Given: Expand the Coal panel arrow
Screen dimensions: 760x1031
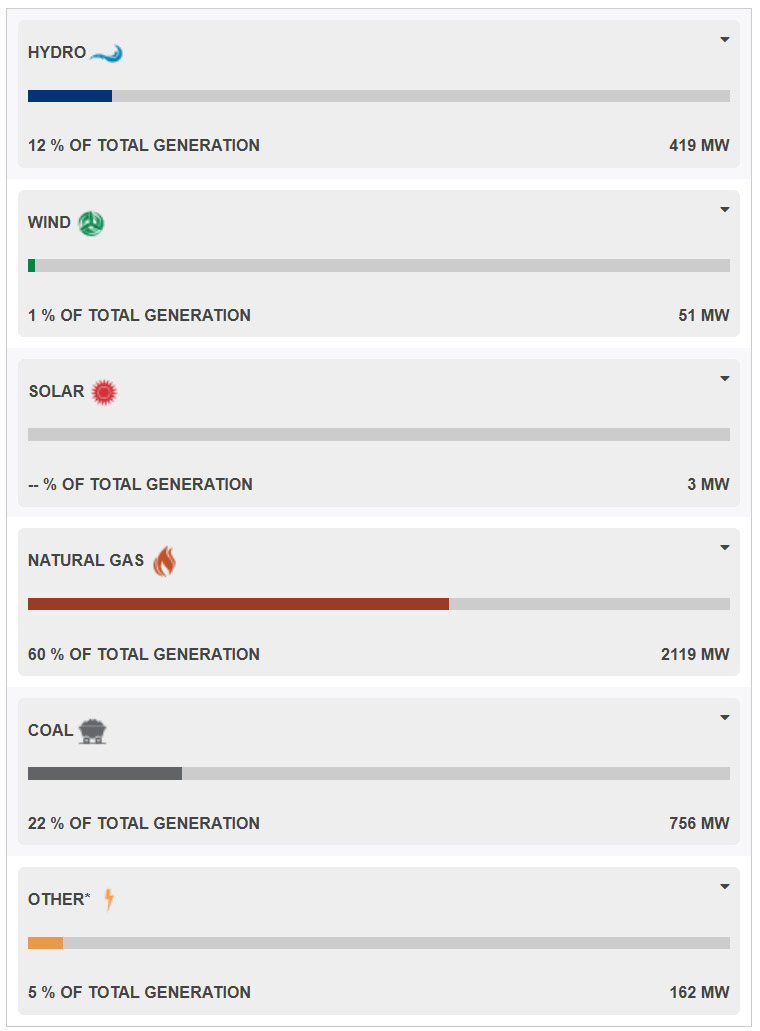Looking at the screenshot, I should coord(725,717).
